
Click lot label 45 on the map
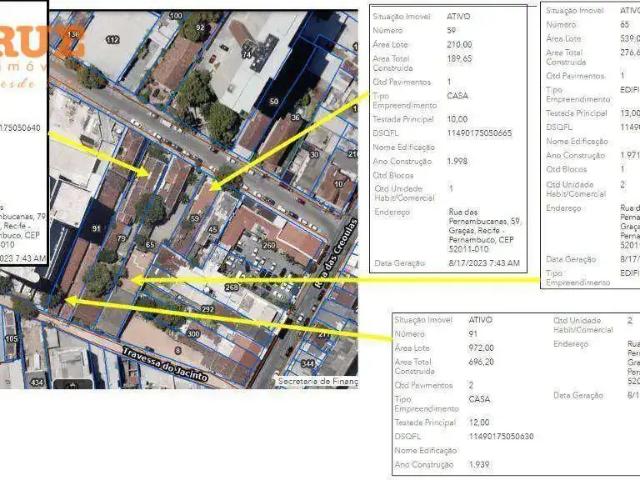(x=213, y=229)
